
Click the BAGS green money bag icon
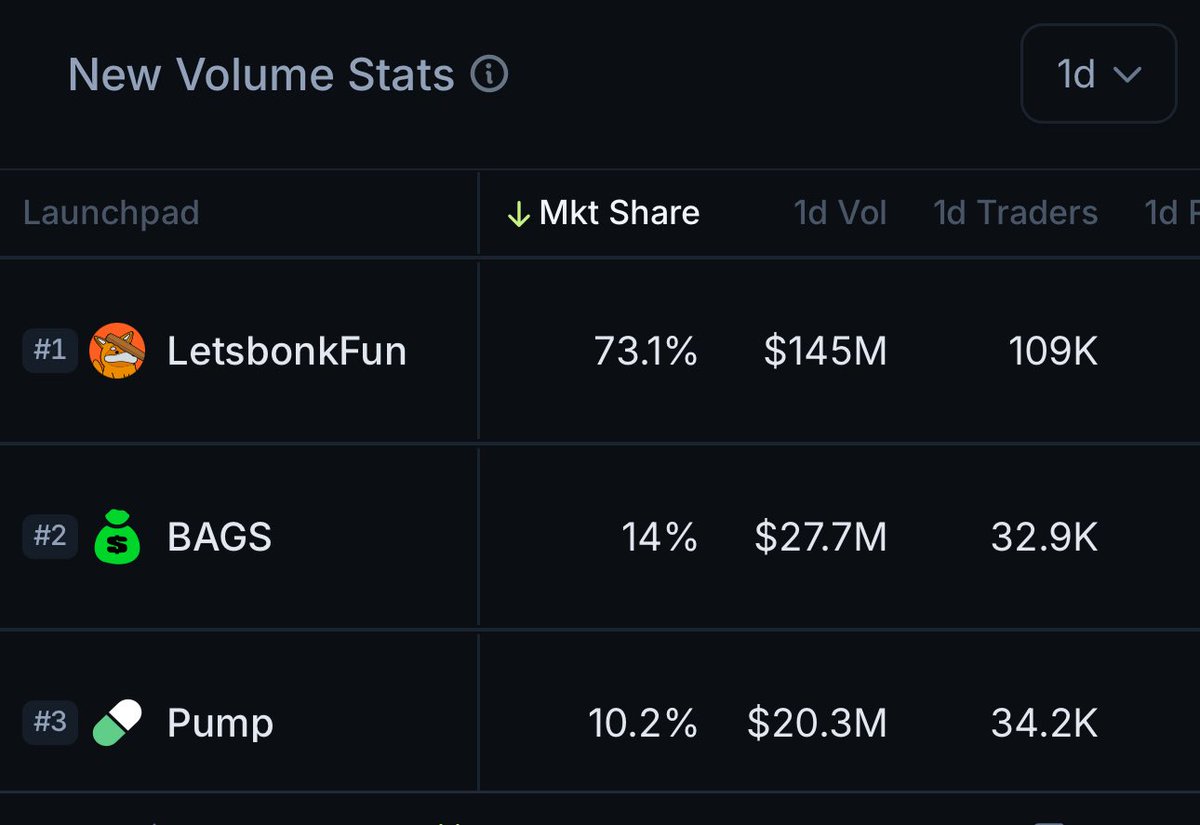tap(117, 537)
